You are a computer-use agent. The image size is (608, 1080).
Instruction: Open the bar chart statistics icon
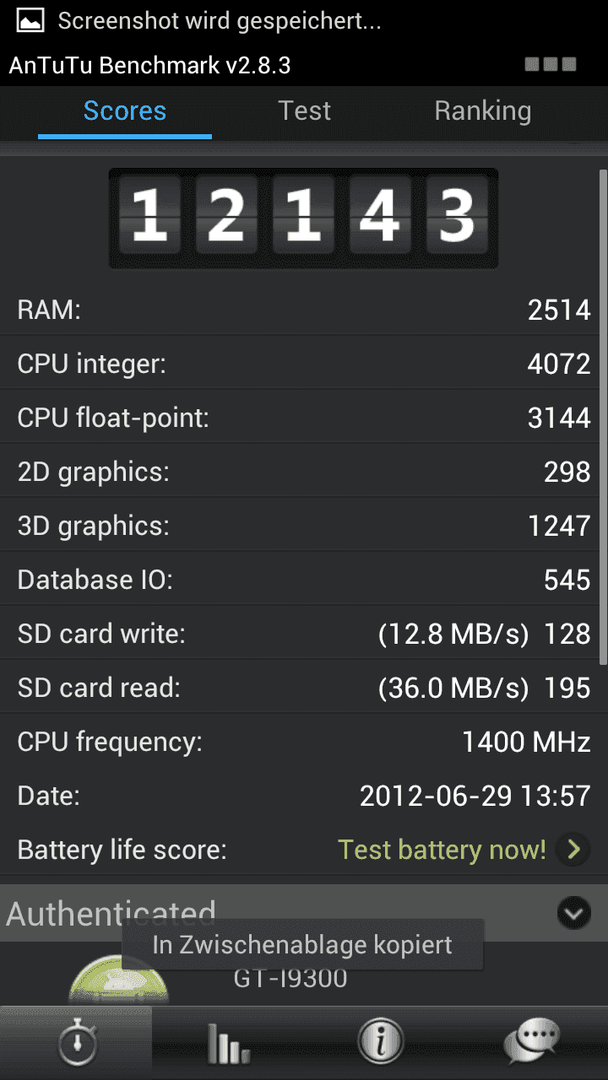point(228,1044)
